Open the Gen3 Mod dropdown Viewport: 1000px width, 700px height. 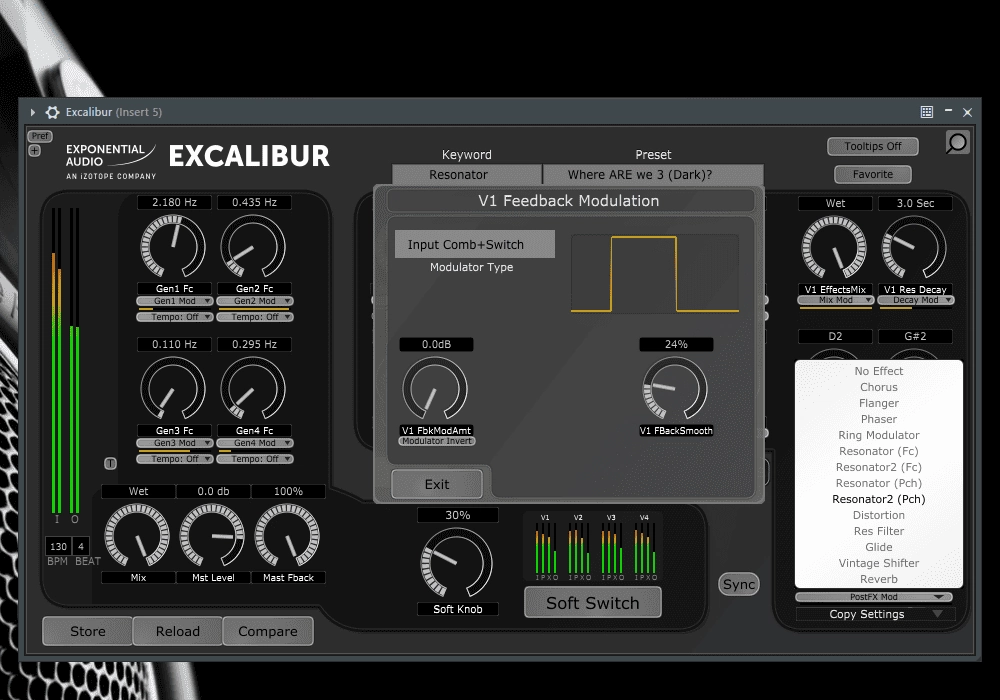point(174,443)
